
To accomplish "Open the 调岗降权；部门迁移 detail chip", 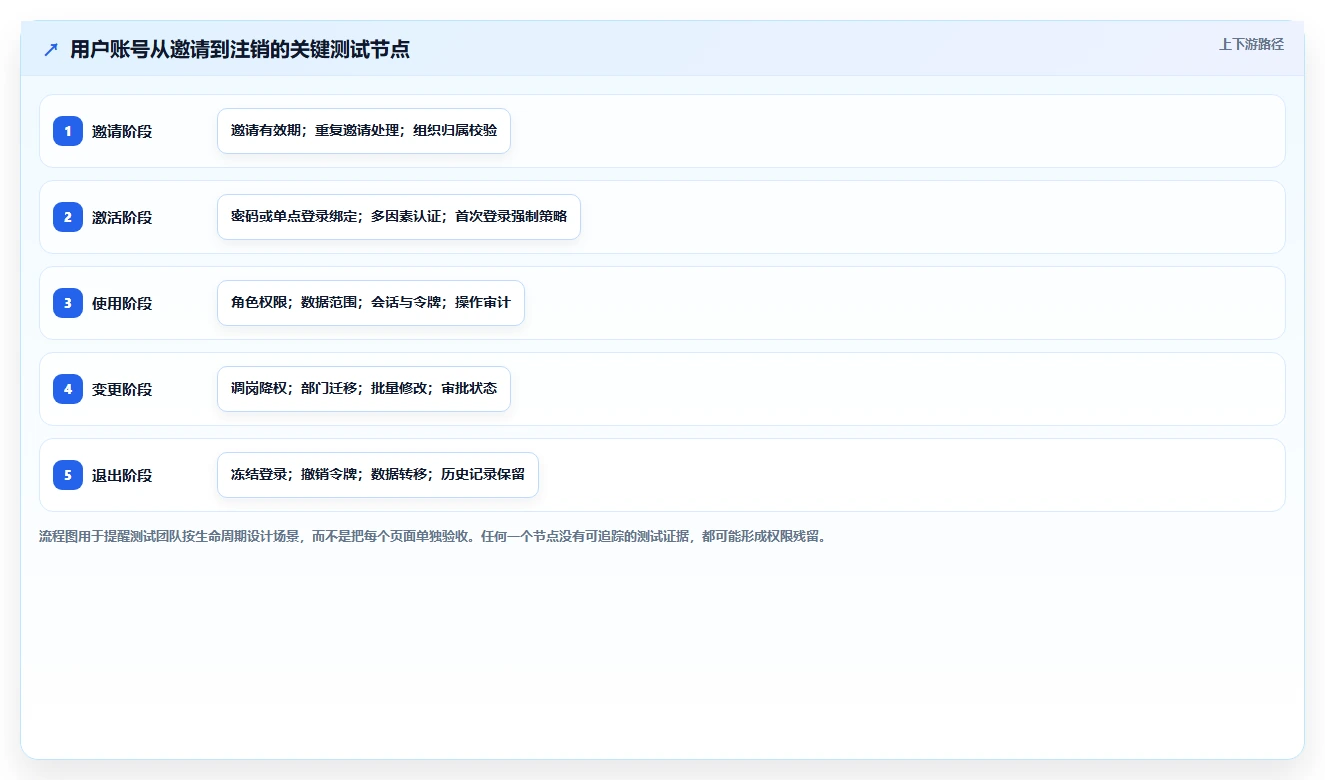I will tap(364, 389).
